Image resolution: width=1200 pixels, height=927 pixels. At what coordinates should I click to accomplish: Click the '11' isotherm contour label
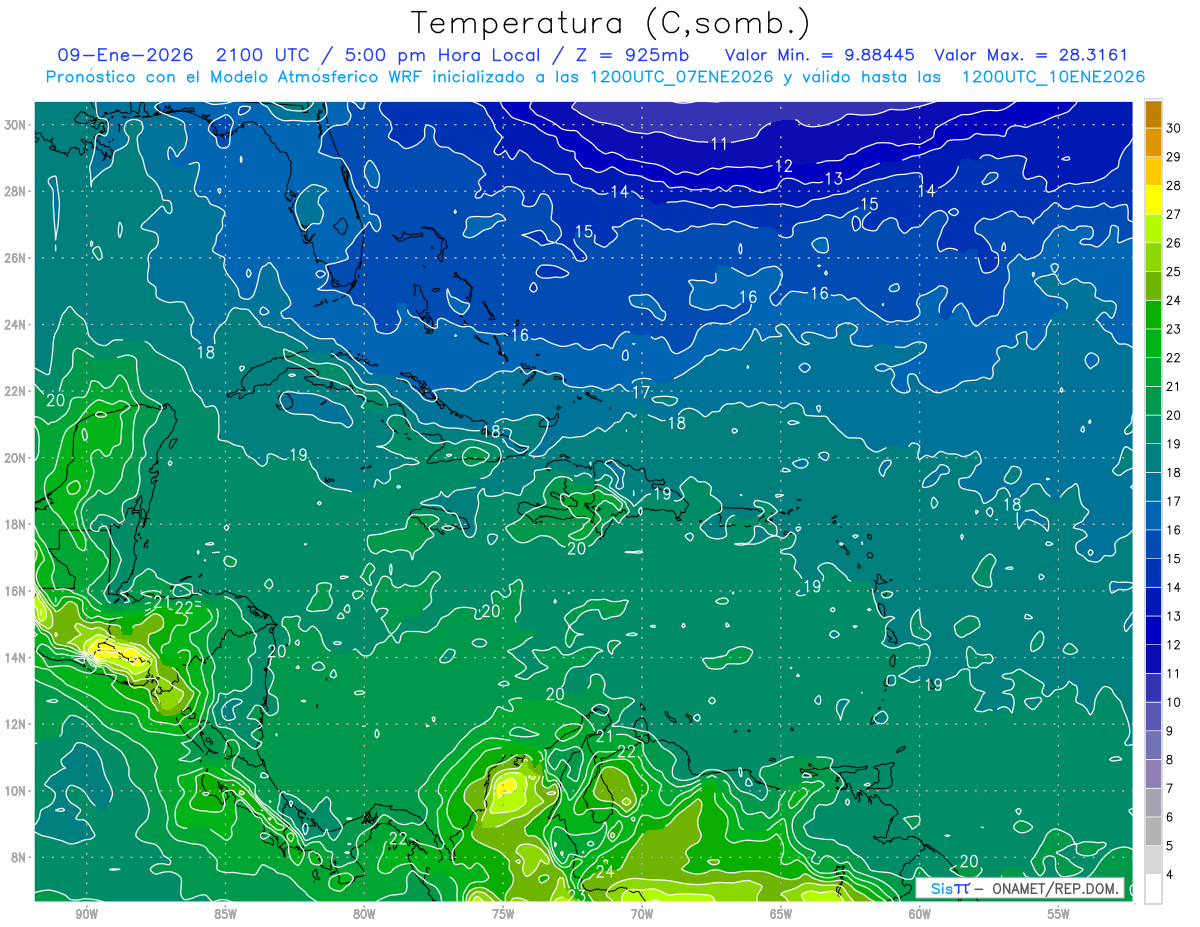click(x=719, y=144)
